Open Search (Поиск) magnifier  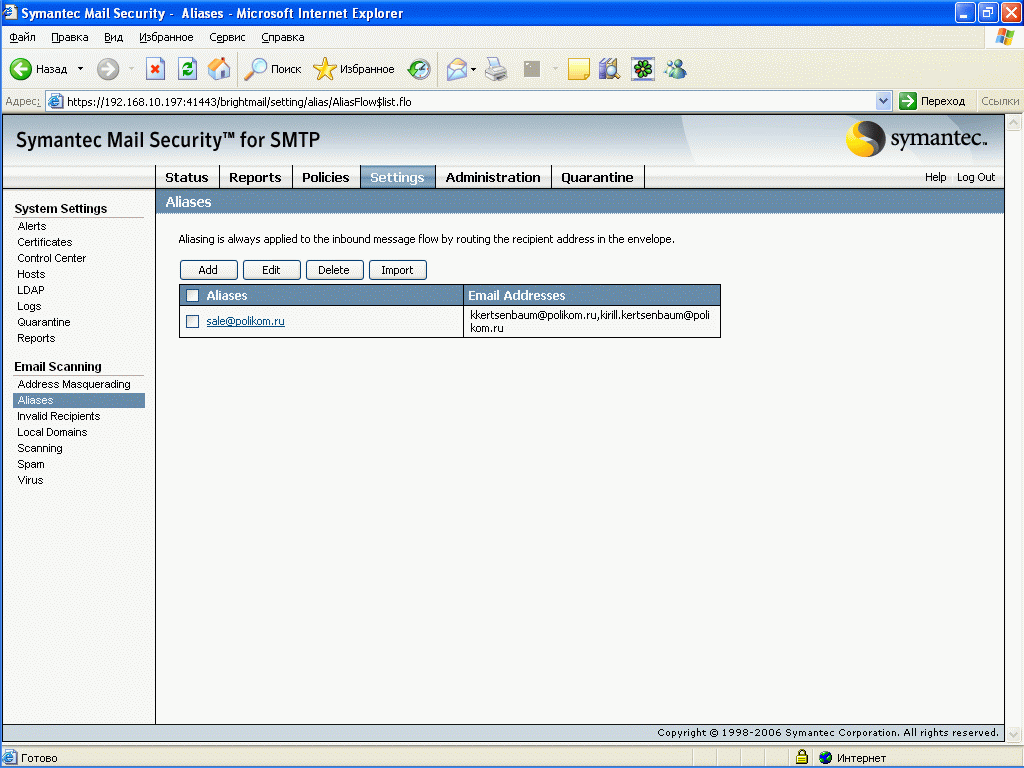[255, 69]
